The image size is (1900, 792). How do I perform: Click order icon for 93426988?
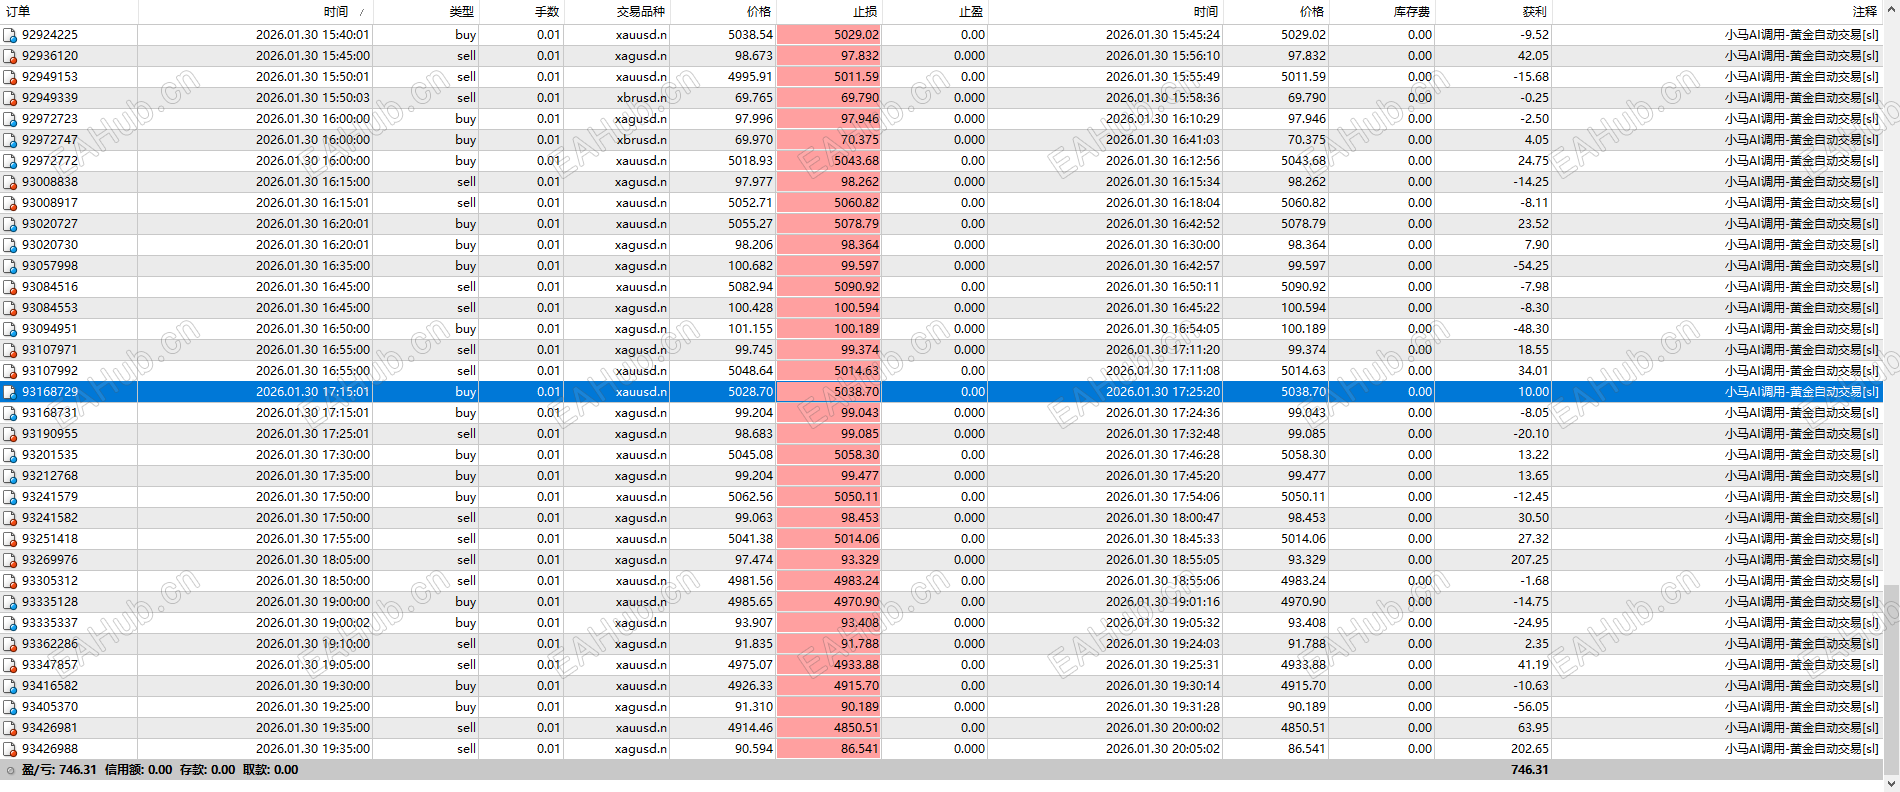point(10,749)
